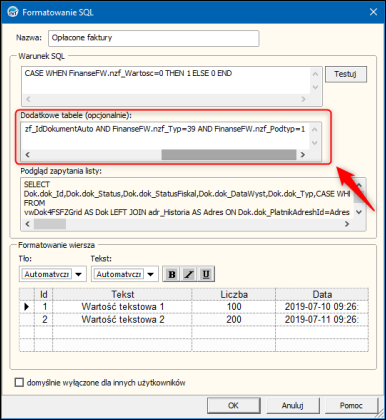Open the Tło color dropdown
This screenshot has height=420, width=386.
tap(79, 274)
